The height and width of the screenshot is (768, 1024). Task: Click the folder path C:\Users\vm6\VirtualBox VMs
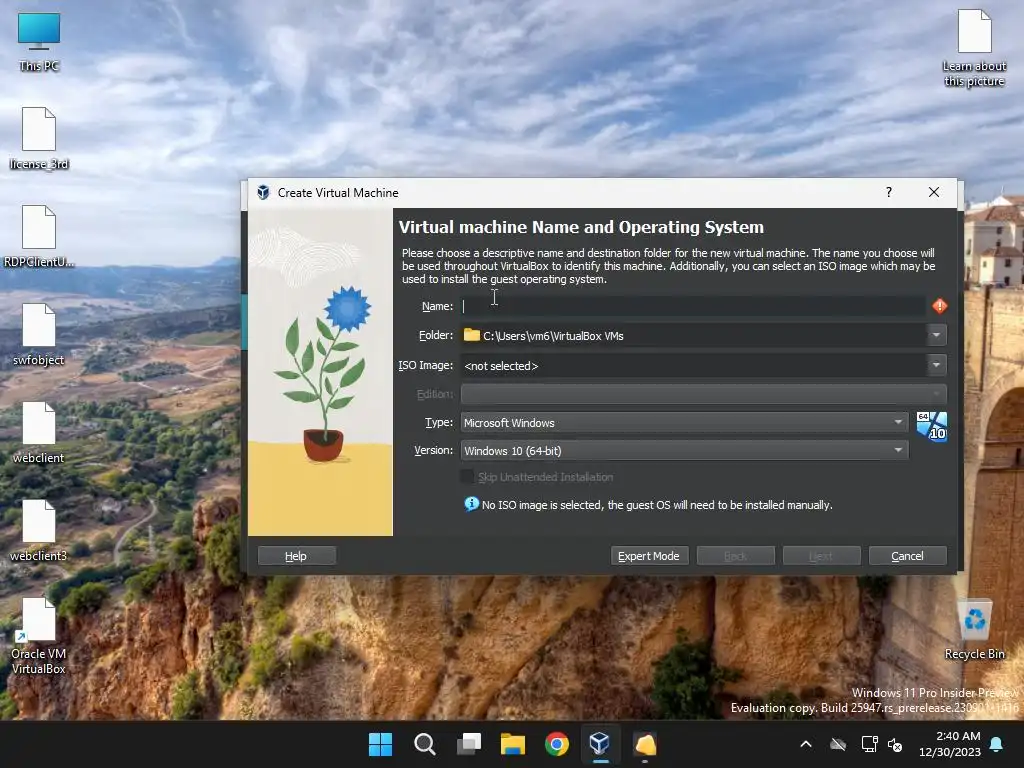pos(553,336)
